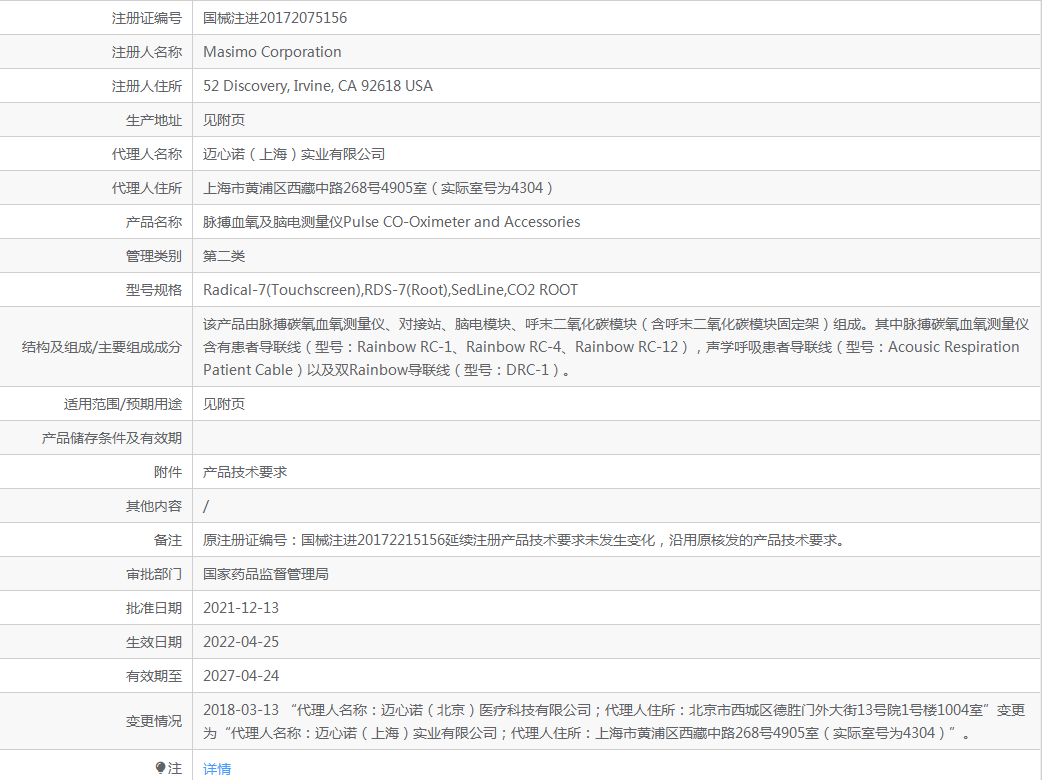
Task: Click the 注册人住所 label
Action: click(x=146, y=86)
